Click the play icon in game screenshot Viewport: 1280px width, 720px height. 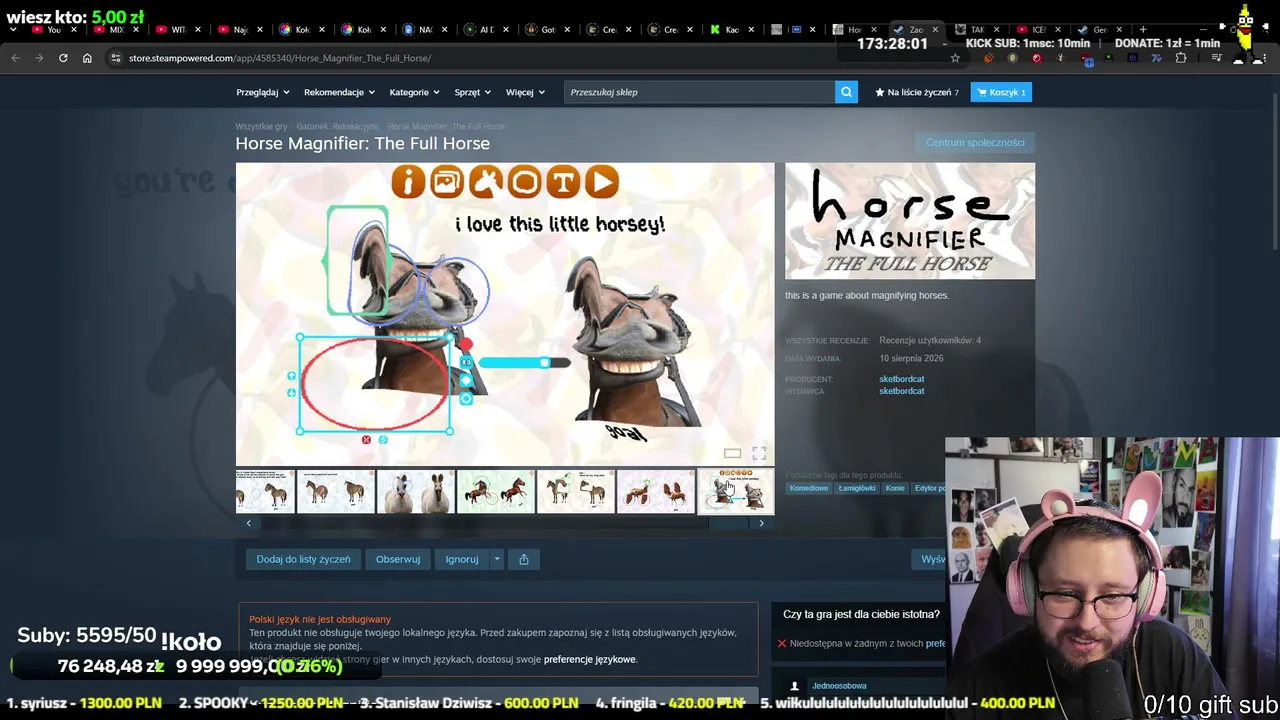click(601, 182)
